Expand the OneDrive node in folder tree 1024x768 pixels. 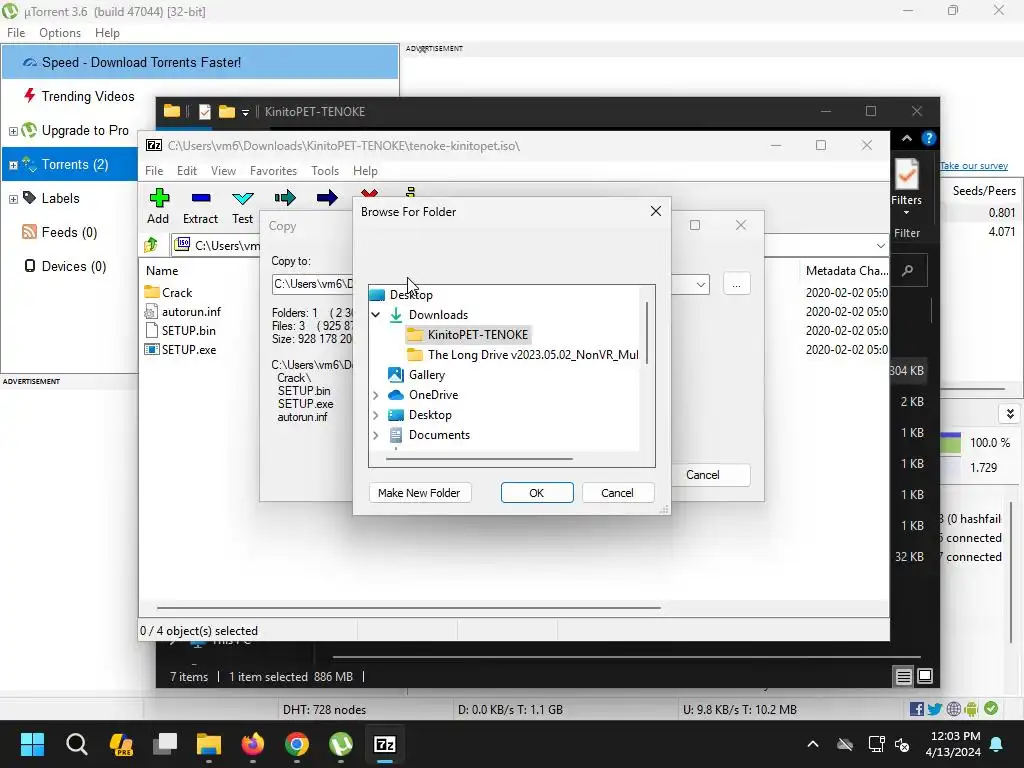click(x=376, y=395)
